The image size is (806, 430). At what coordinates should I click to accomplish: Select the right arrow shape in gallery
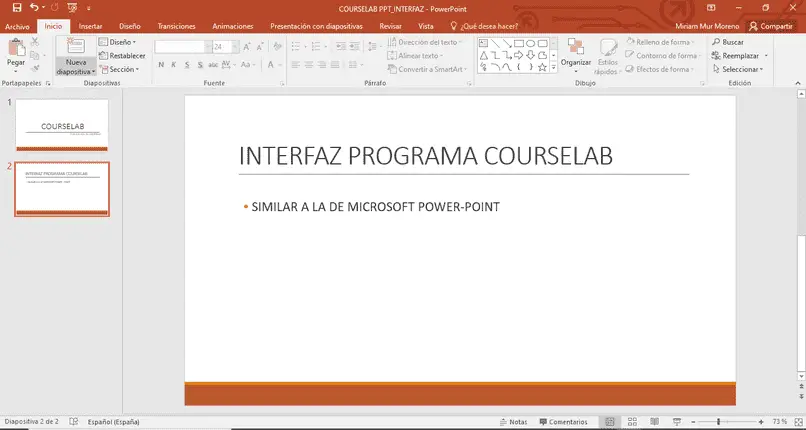(x=519, y=55)
